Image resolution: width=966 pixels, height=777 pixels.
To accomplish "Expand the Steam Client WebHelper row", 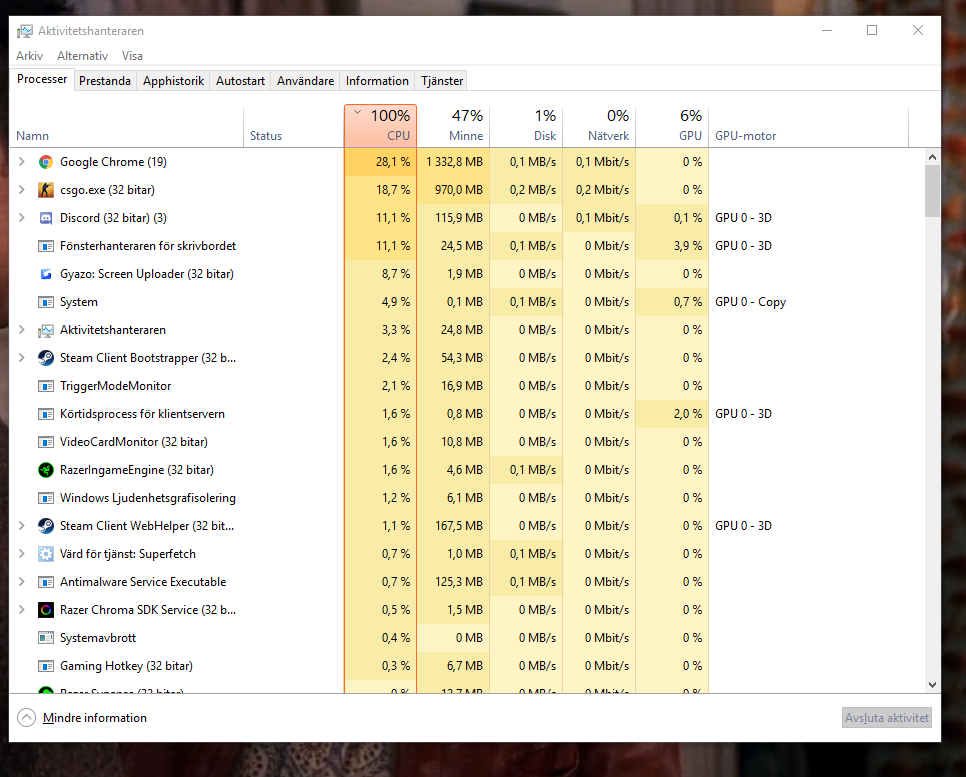I will [22, 526].
